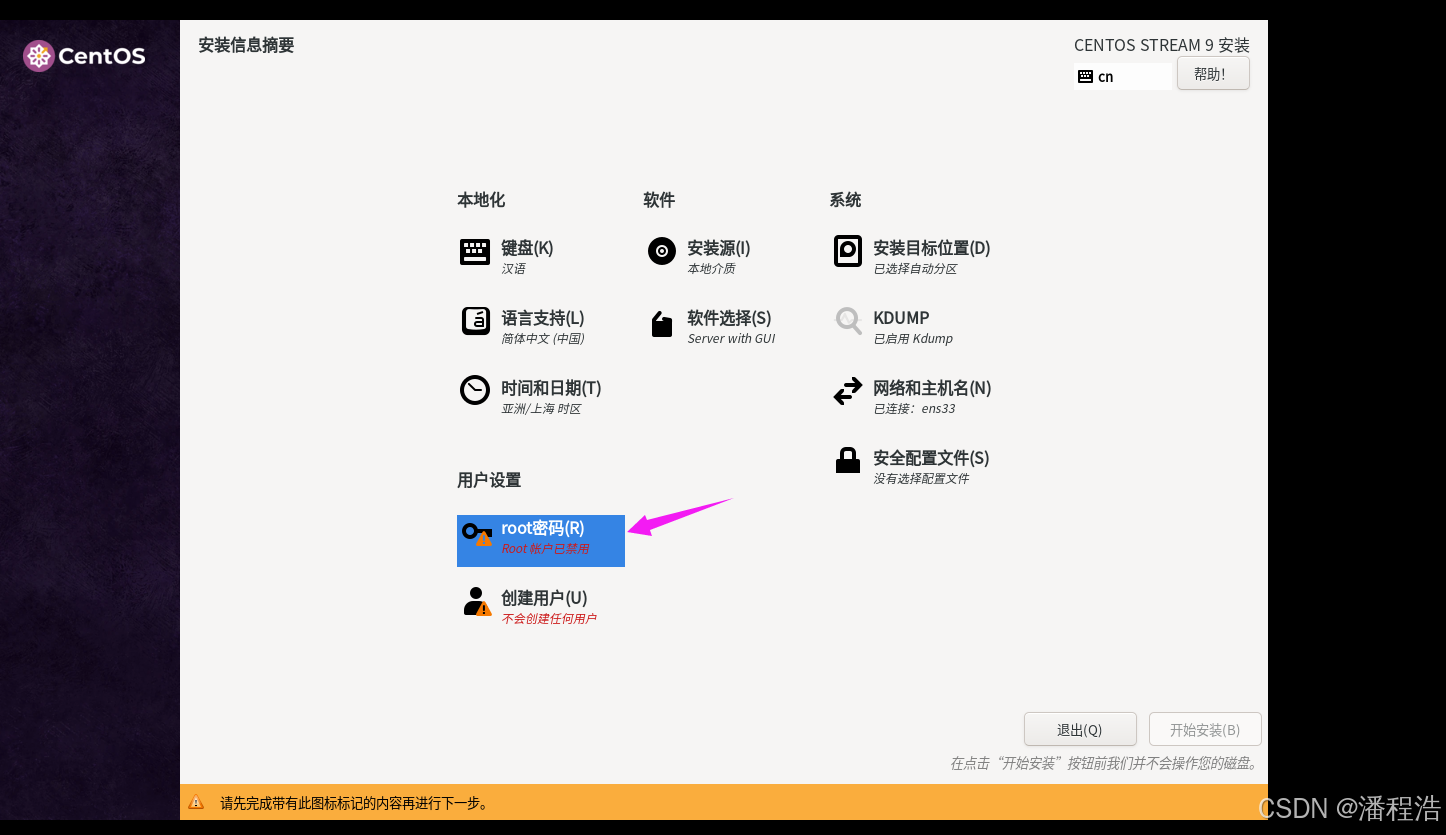Viewport: 1446px width, 835px height.
Task: Click 本地介质 status text
Action: click(x=711, y=269)
